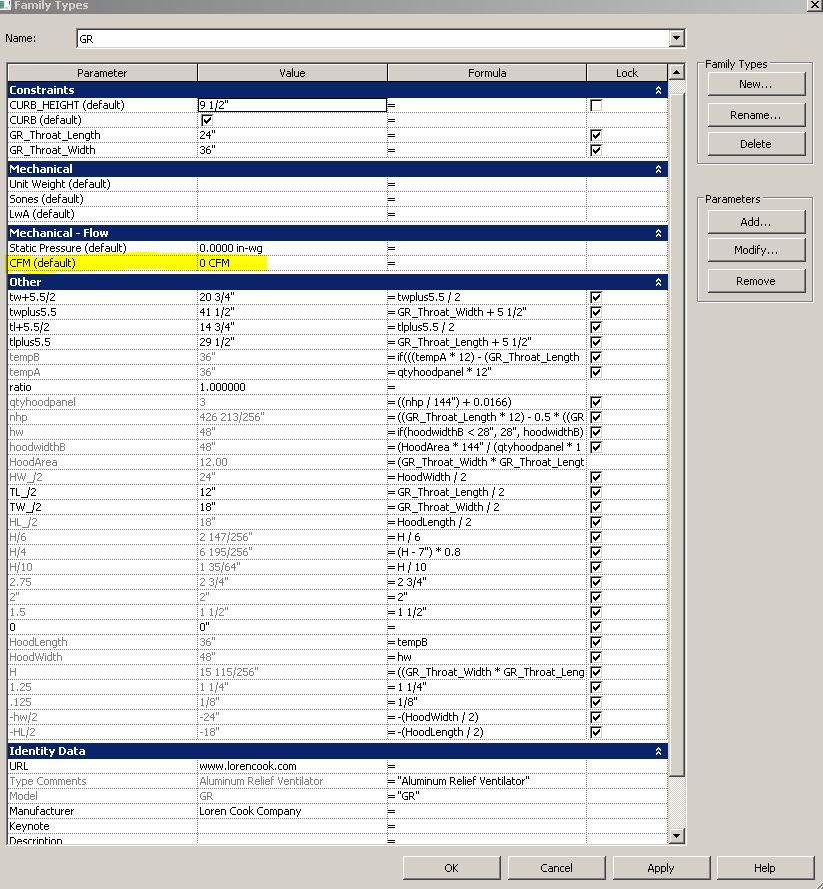The height and width of the screenshot is (889, 823).
Task: Apply the parameter changes
Action: (660, 867)
